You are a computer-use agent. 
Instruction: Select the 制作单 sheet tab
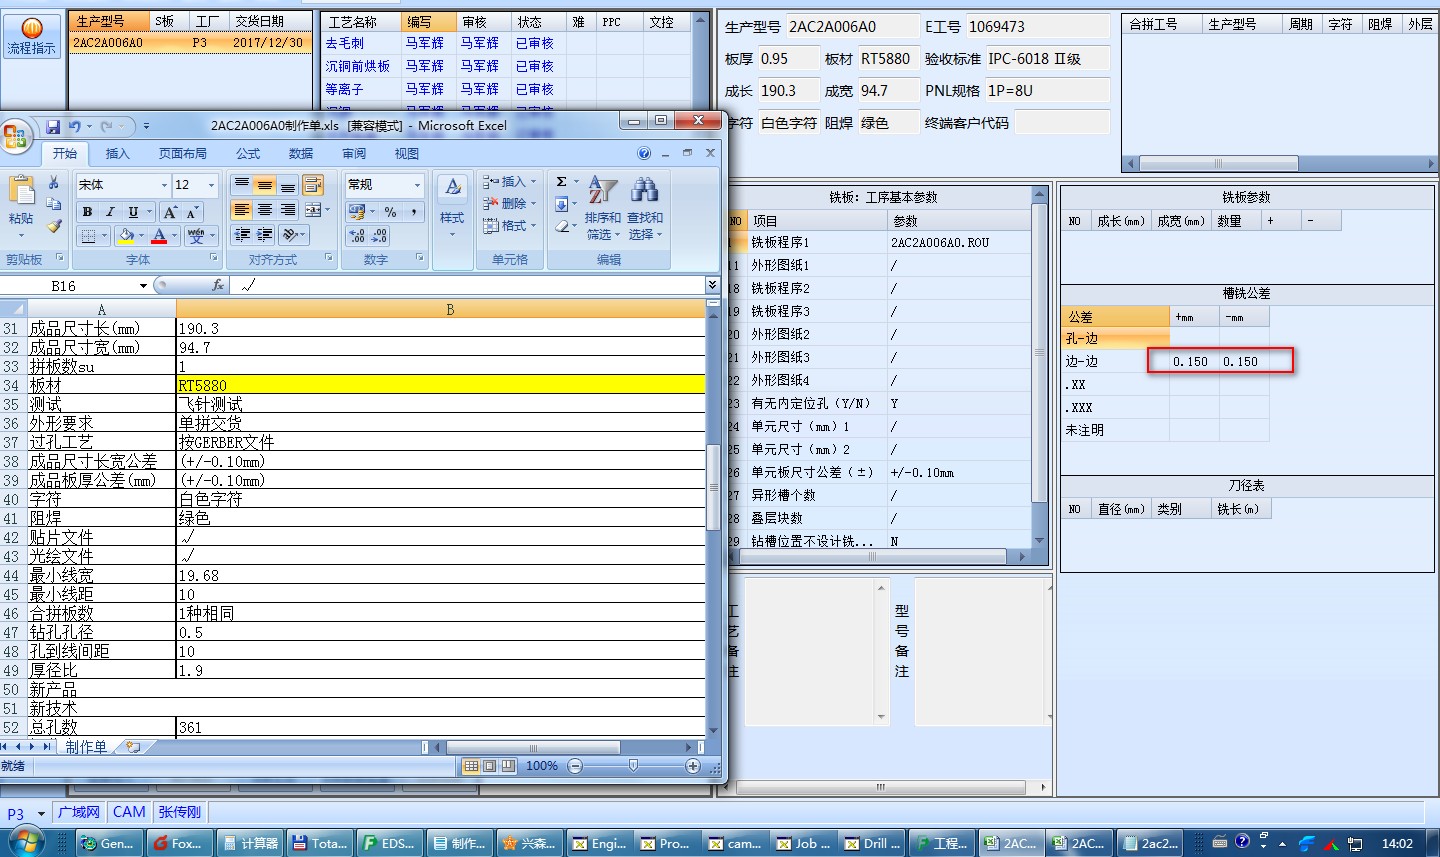pos(86,747)
